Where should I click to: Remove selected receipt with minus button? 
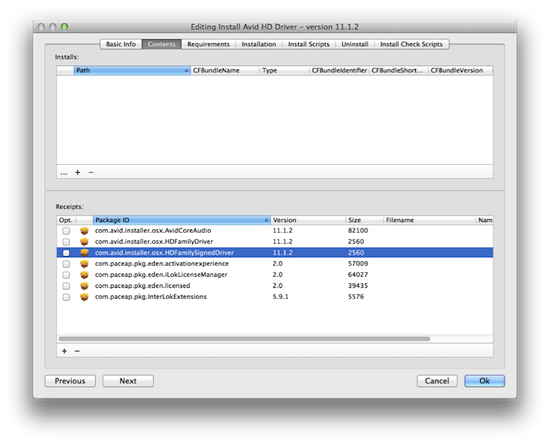[x=77, y=351]
